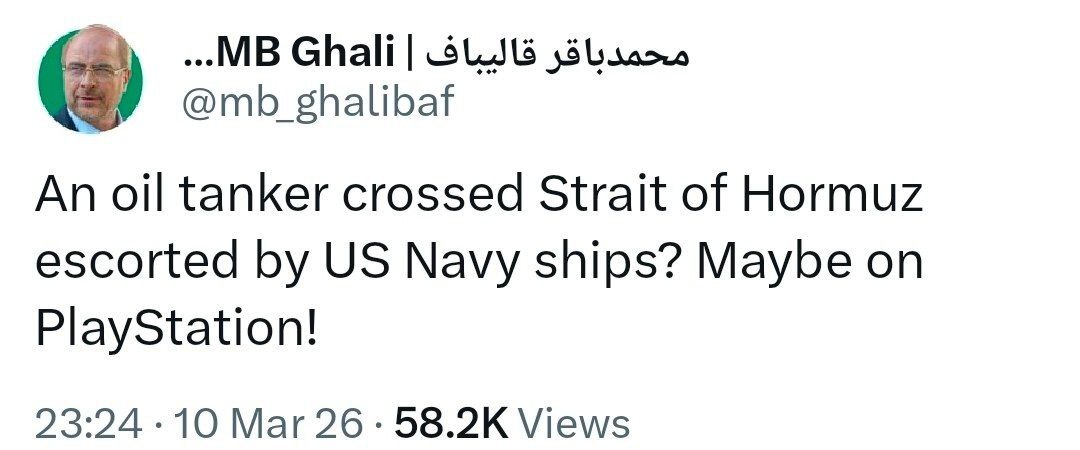The height and width of the screenshot is (450, 1080).
Task: Click the "Views" label
Action: [576, 423]
